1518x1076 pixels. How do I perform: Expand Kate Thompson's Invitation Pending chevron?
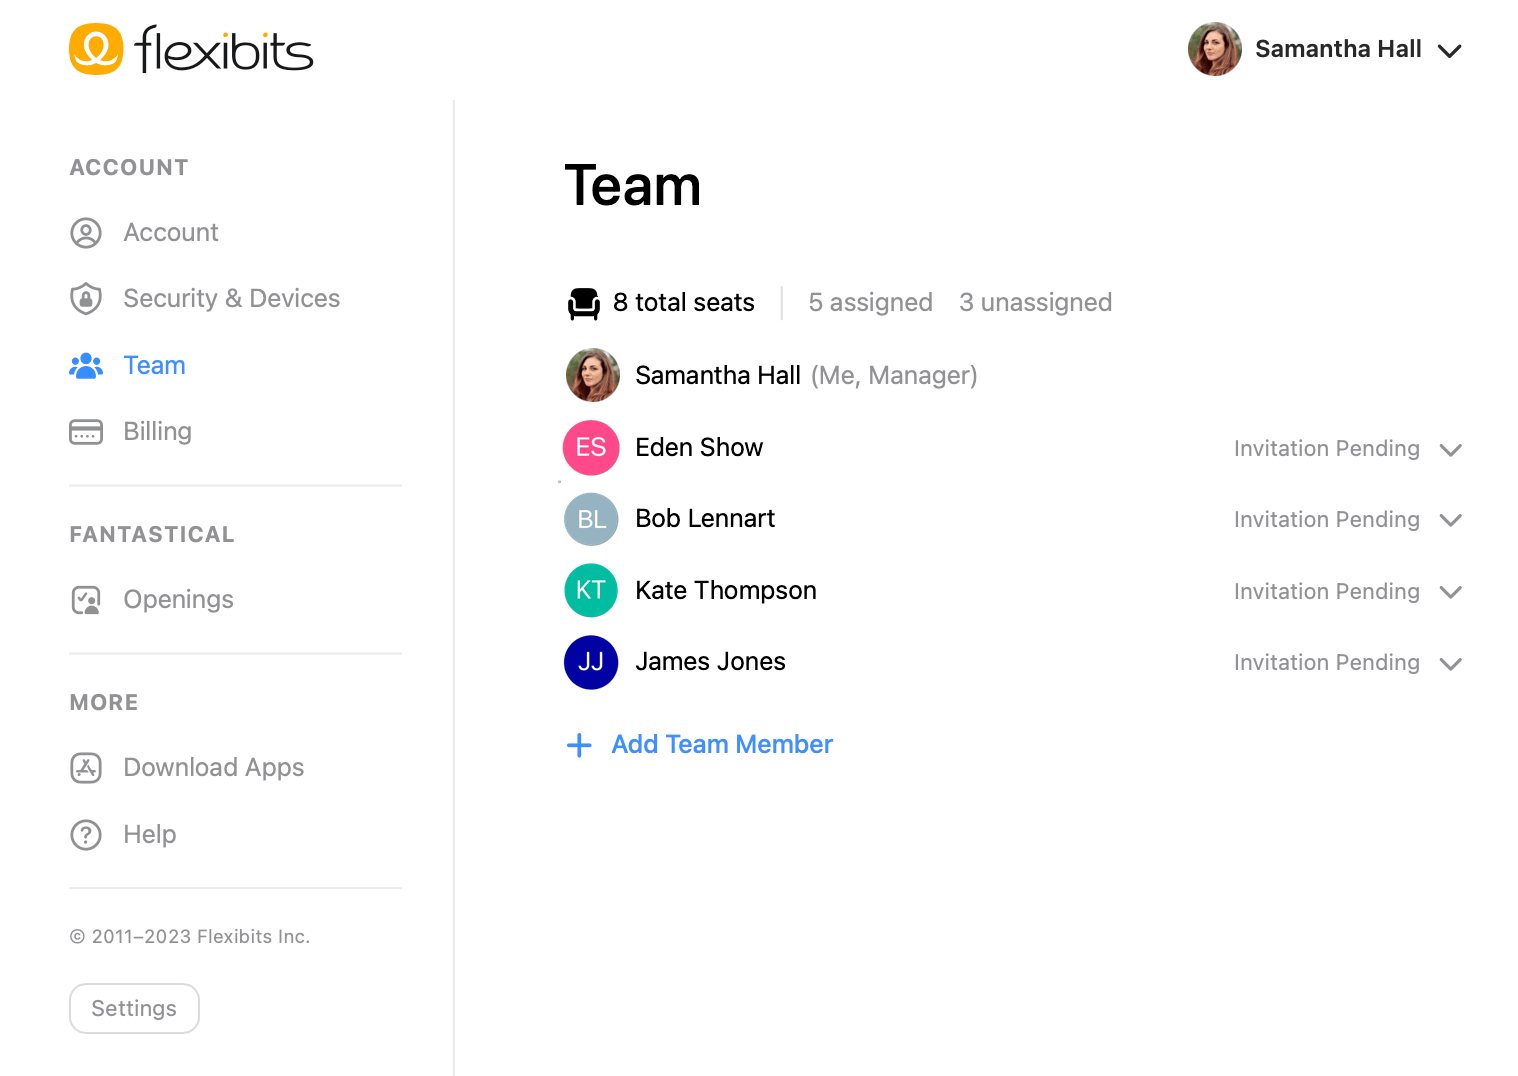click(x=1451, y=592)
